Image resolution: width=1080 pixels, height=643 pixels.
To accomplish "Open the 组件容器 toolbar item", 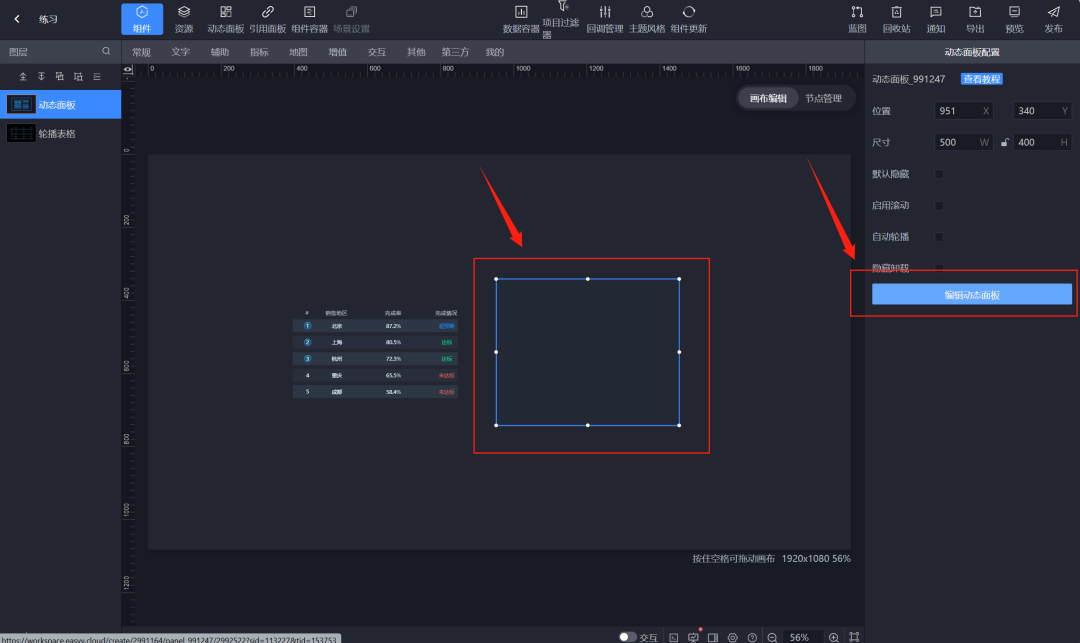I will click(309, 19).
